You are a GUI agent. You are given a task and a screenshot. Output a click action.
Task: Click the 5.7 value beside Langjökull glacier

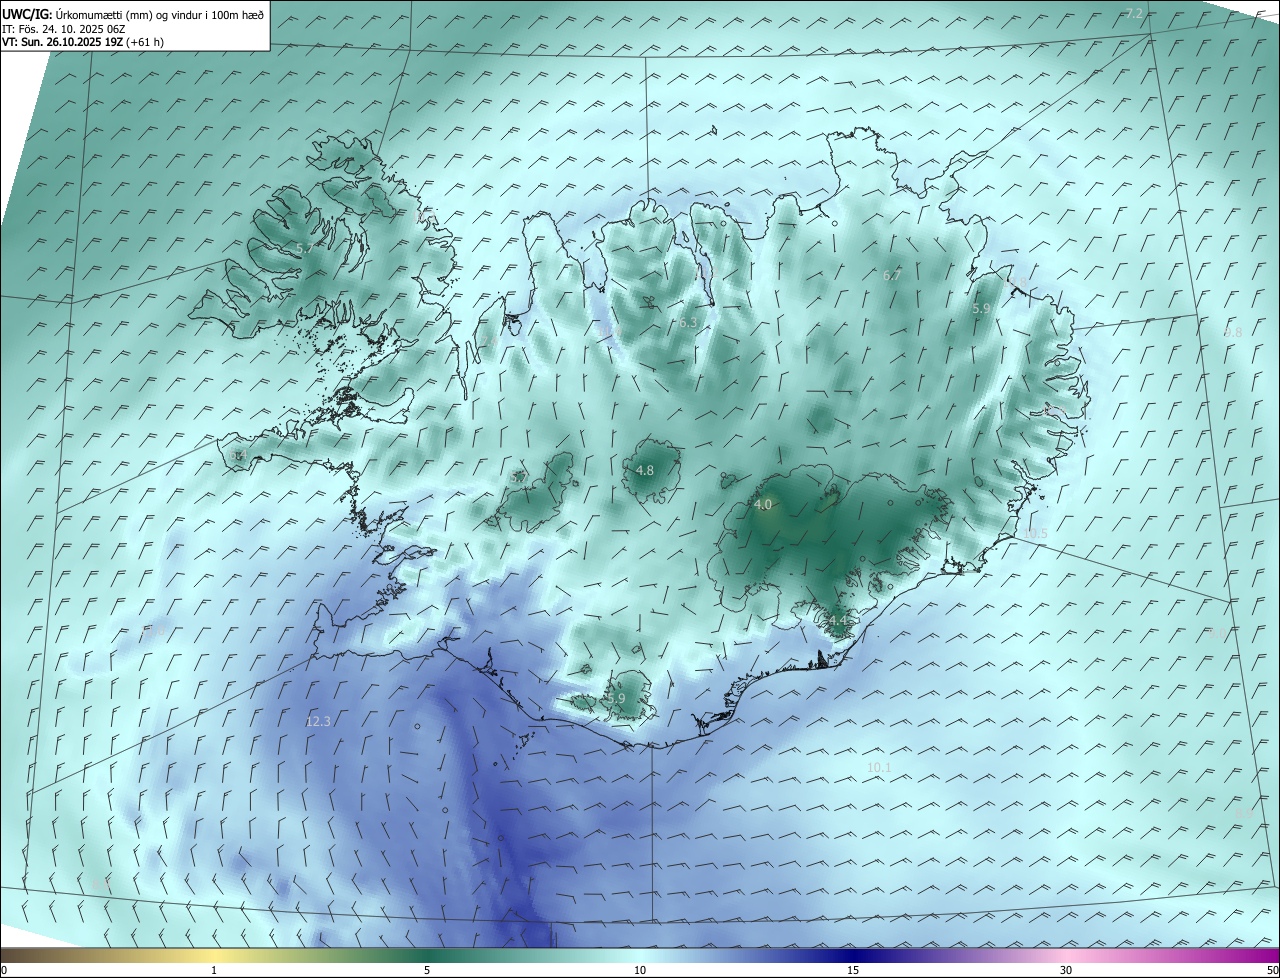tap(518, 478)
